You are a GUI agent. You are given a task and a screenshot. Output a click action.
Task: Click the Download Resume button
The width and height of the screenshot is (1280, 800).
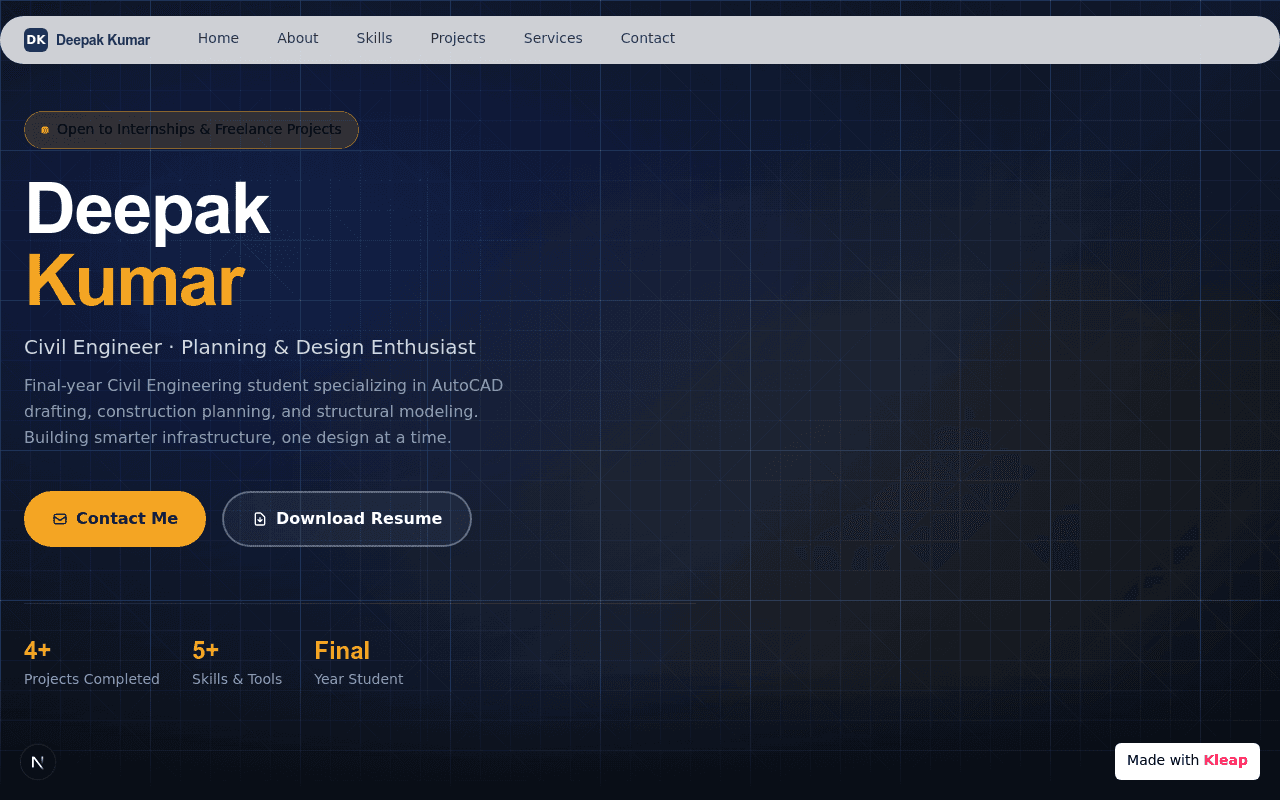pos(346,519)
